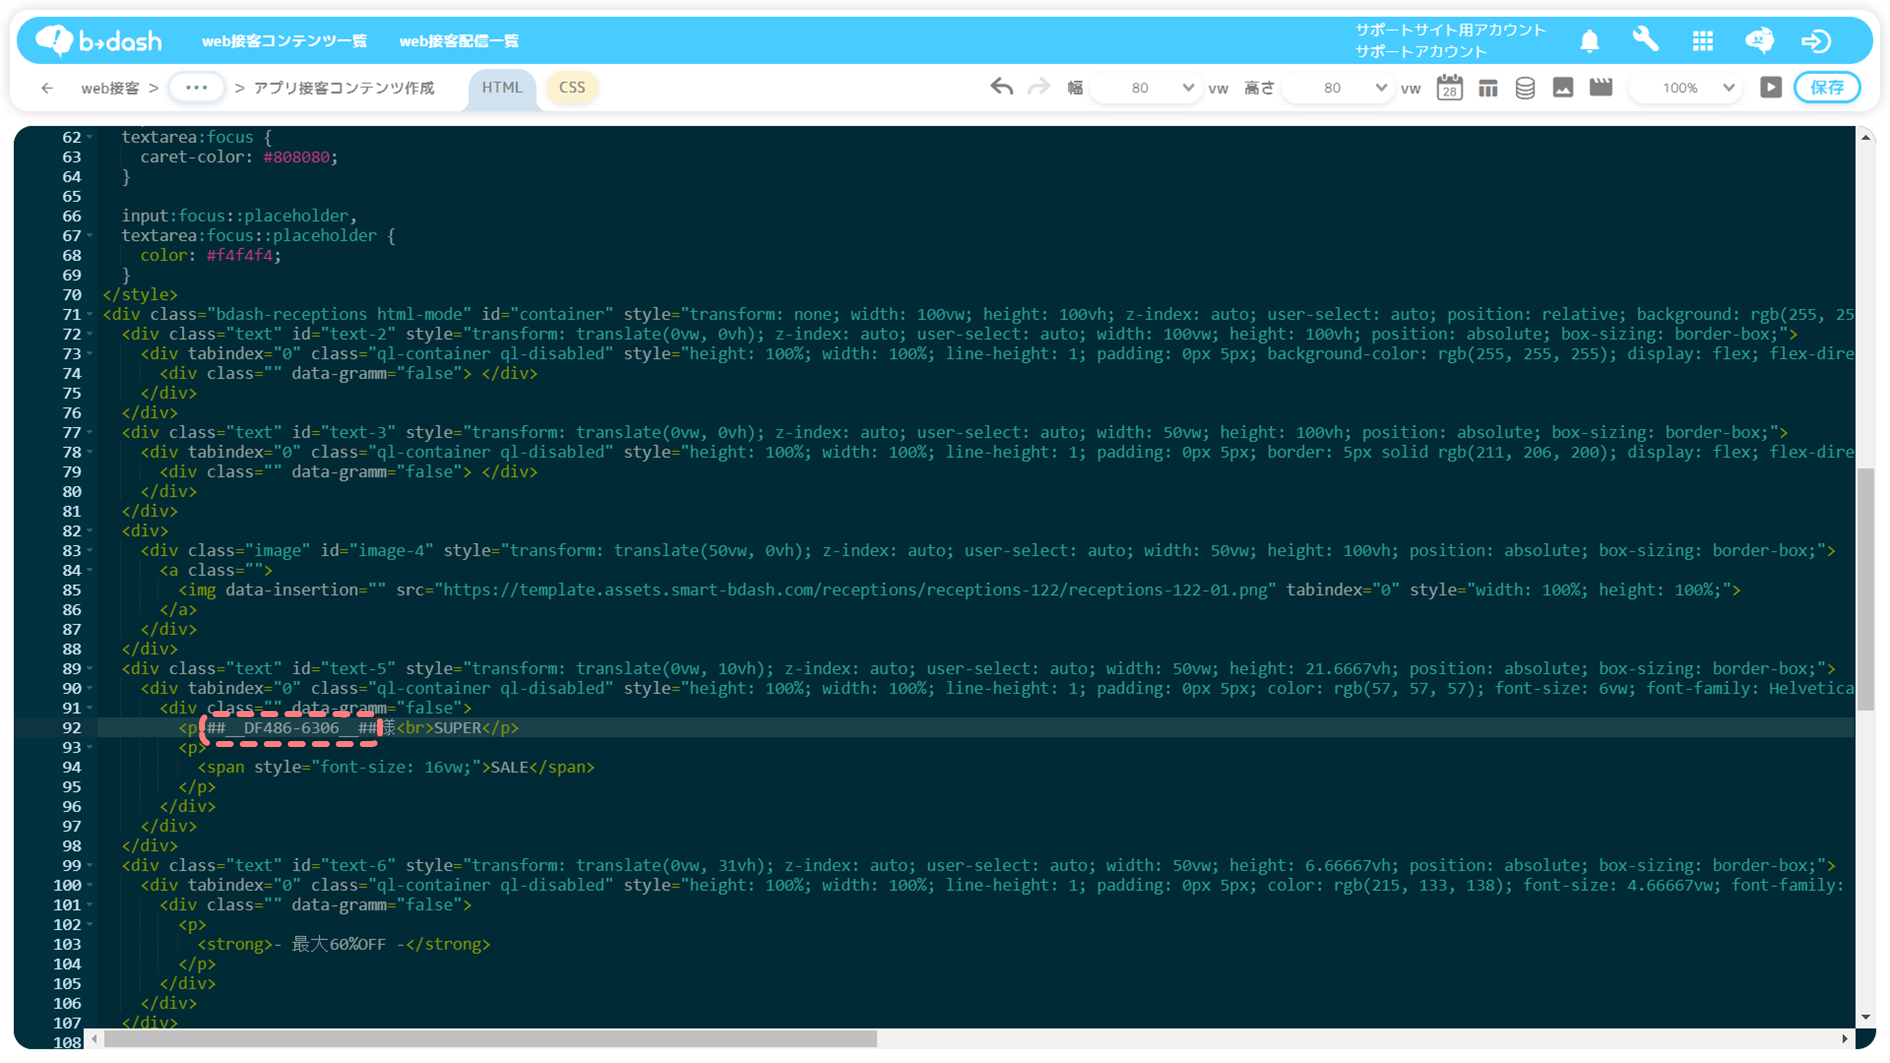Collapse code fold at line 102
Image resolution: width=1890 pixels, height=1063 pixels.
pyautogui.click(x=90, y=925)
